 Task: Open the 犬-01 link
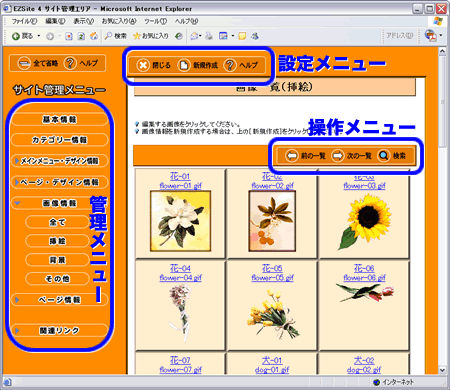pyautogui.click(x=272, y=360)
